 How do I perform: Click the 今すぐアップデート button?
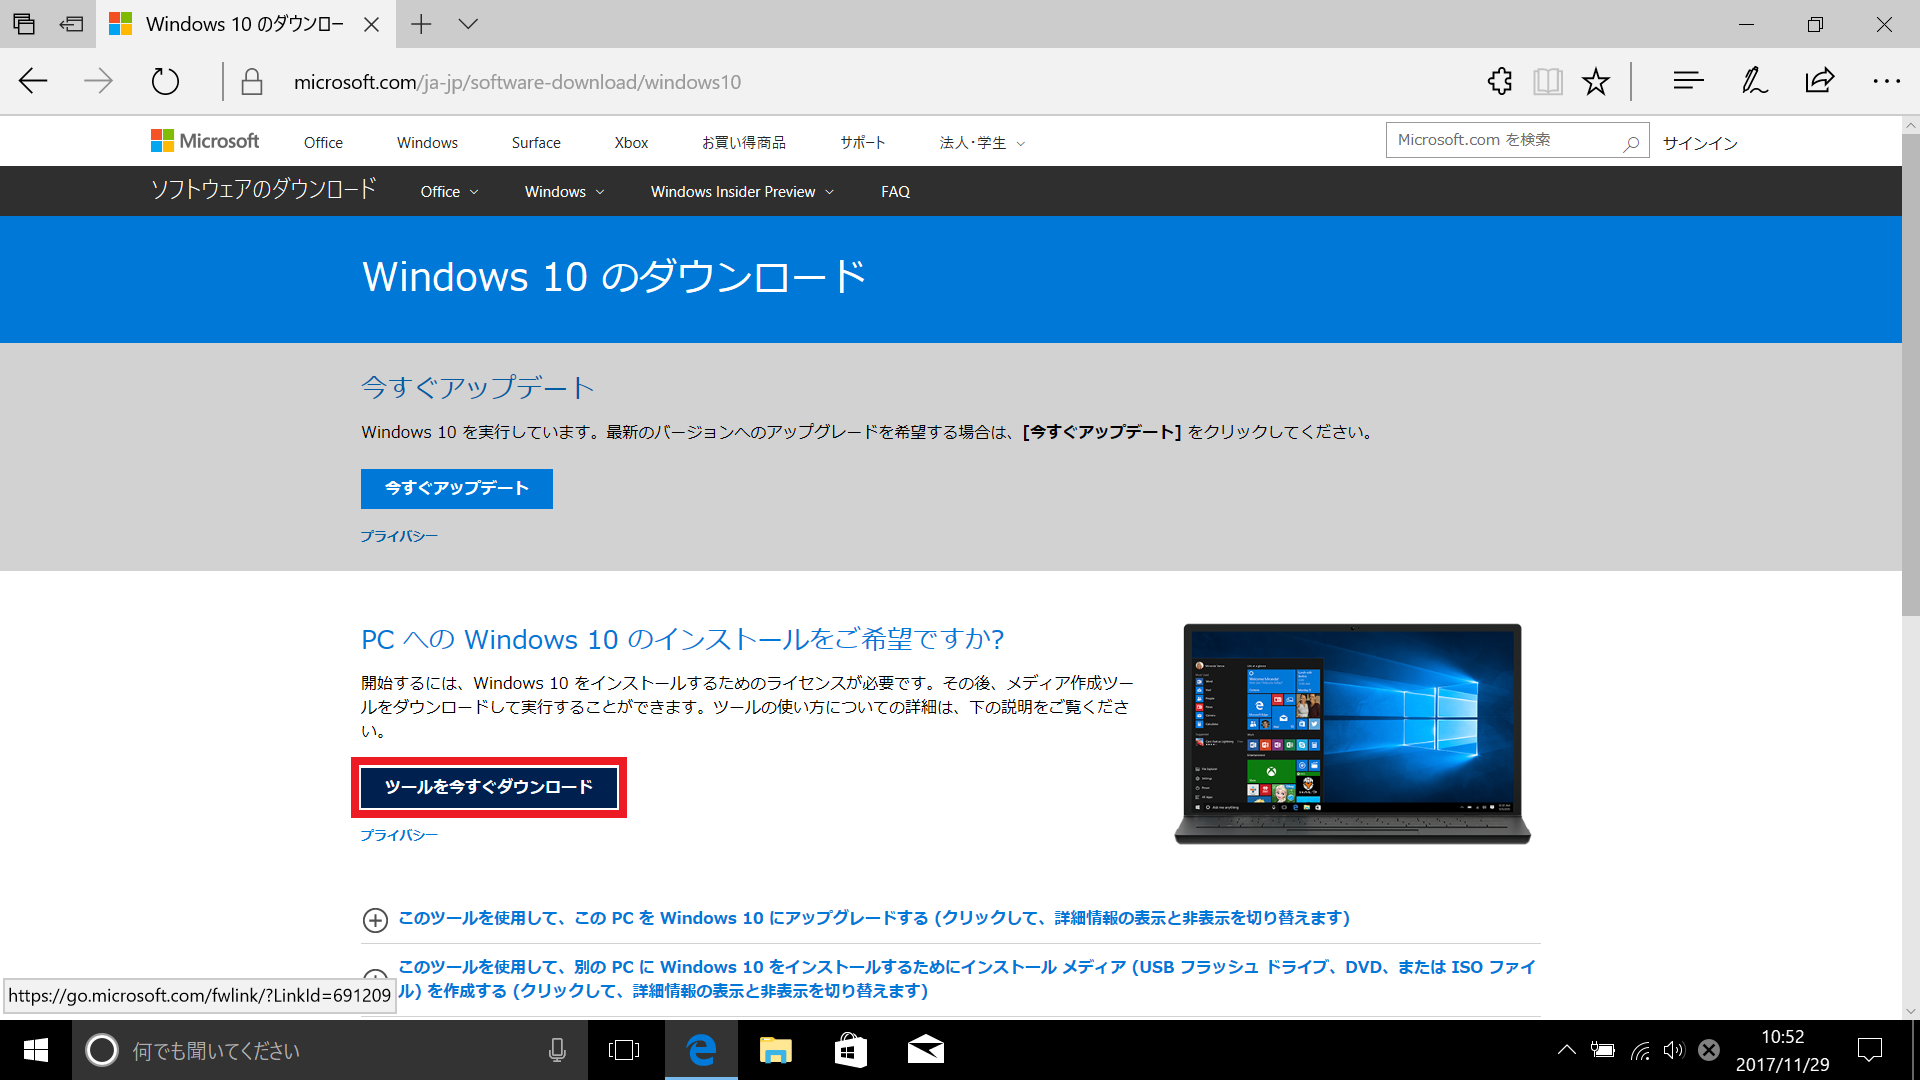coord(456,488)
